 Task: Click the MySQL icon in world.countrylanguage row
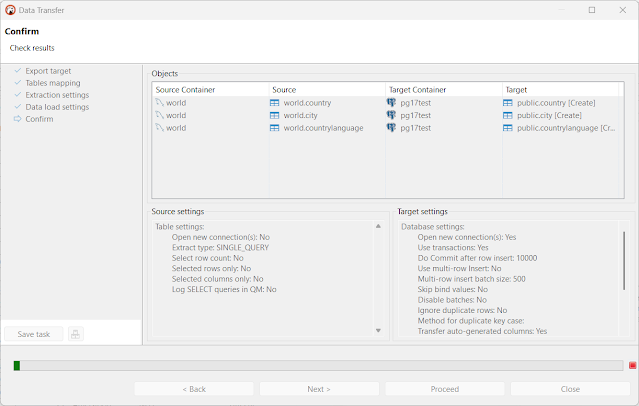point(159,128)
